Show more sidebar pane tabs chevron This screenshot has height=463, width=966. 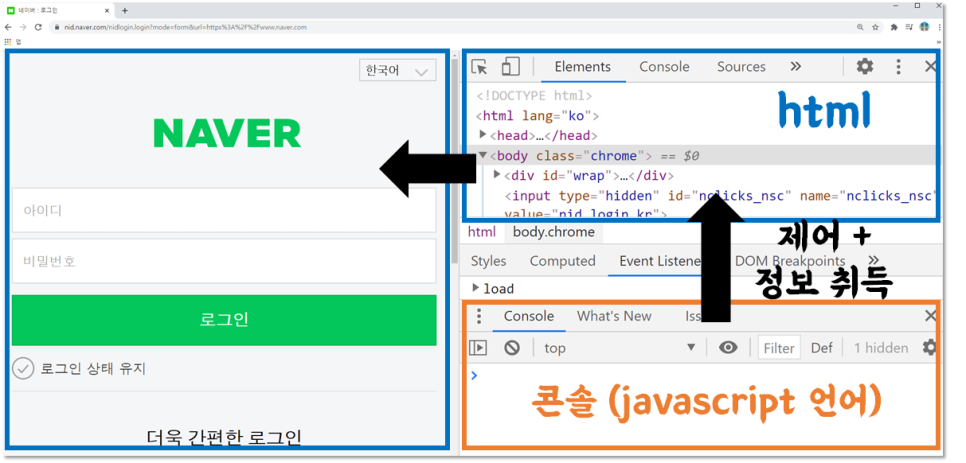click(x=873, y=260)
